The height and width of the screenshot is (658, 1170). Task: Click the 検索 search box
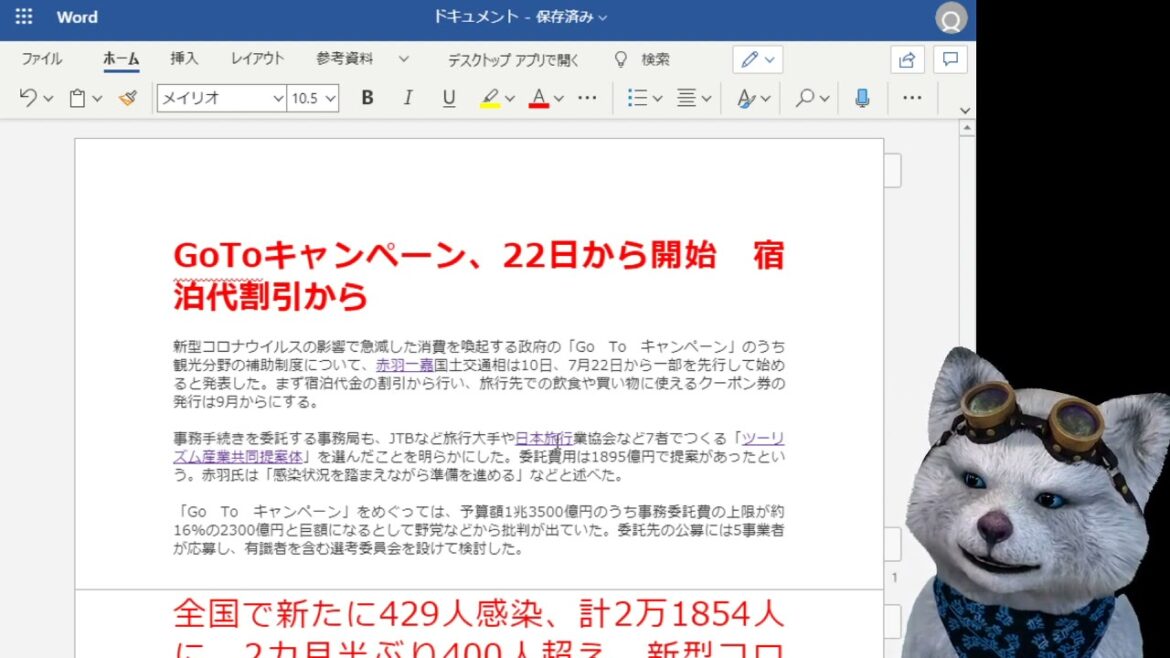655,60
